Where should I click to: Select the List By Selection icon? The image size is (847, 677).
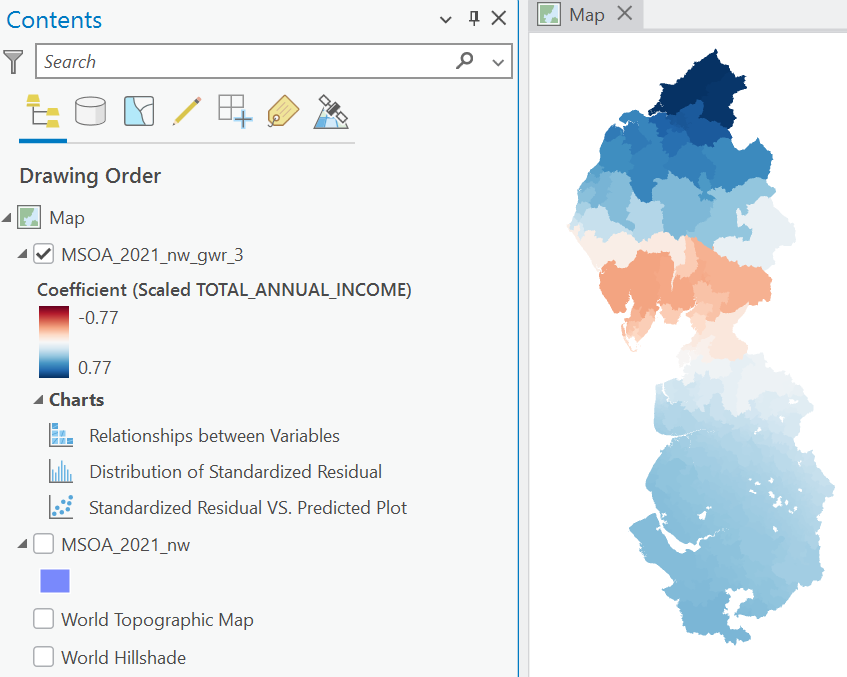(139, 111)
